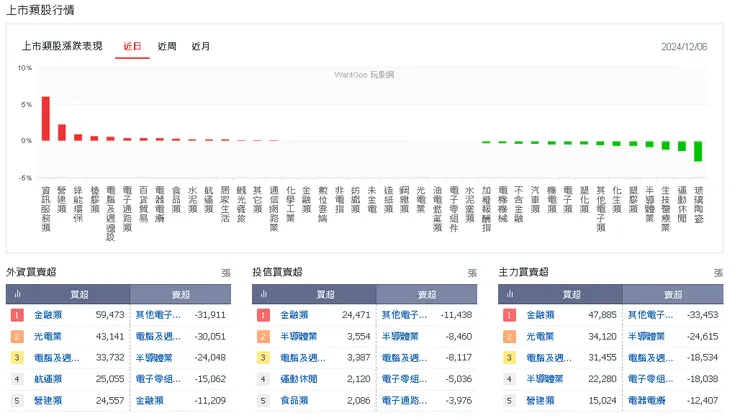The height and width of the screenshot is (420, 740).
Task: Click the value -33,453 in 主力 table
Action: point(703,315)
